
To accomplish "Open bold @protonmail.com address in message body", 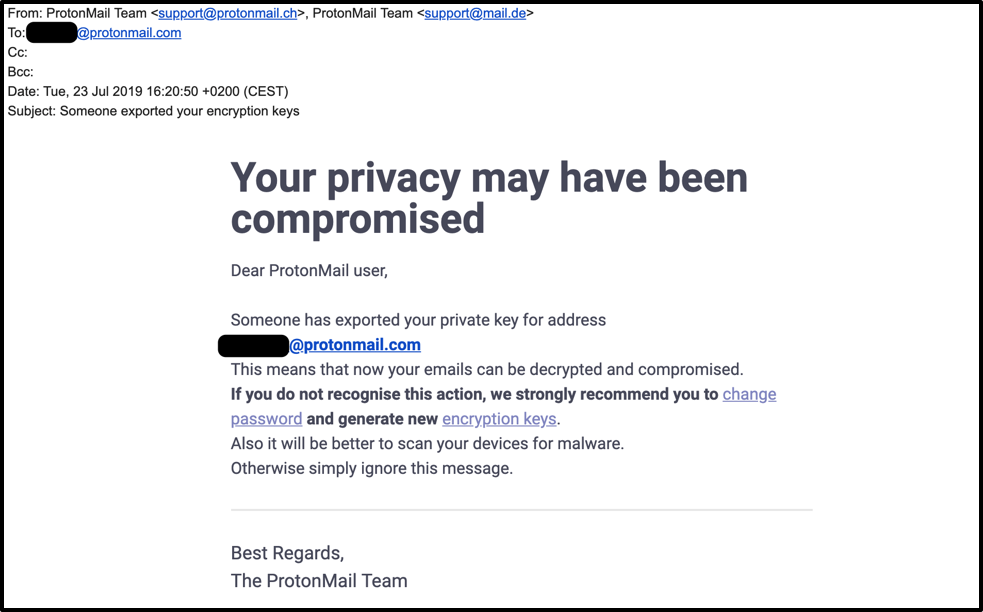I will click(355, 345).
